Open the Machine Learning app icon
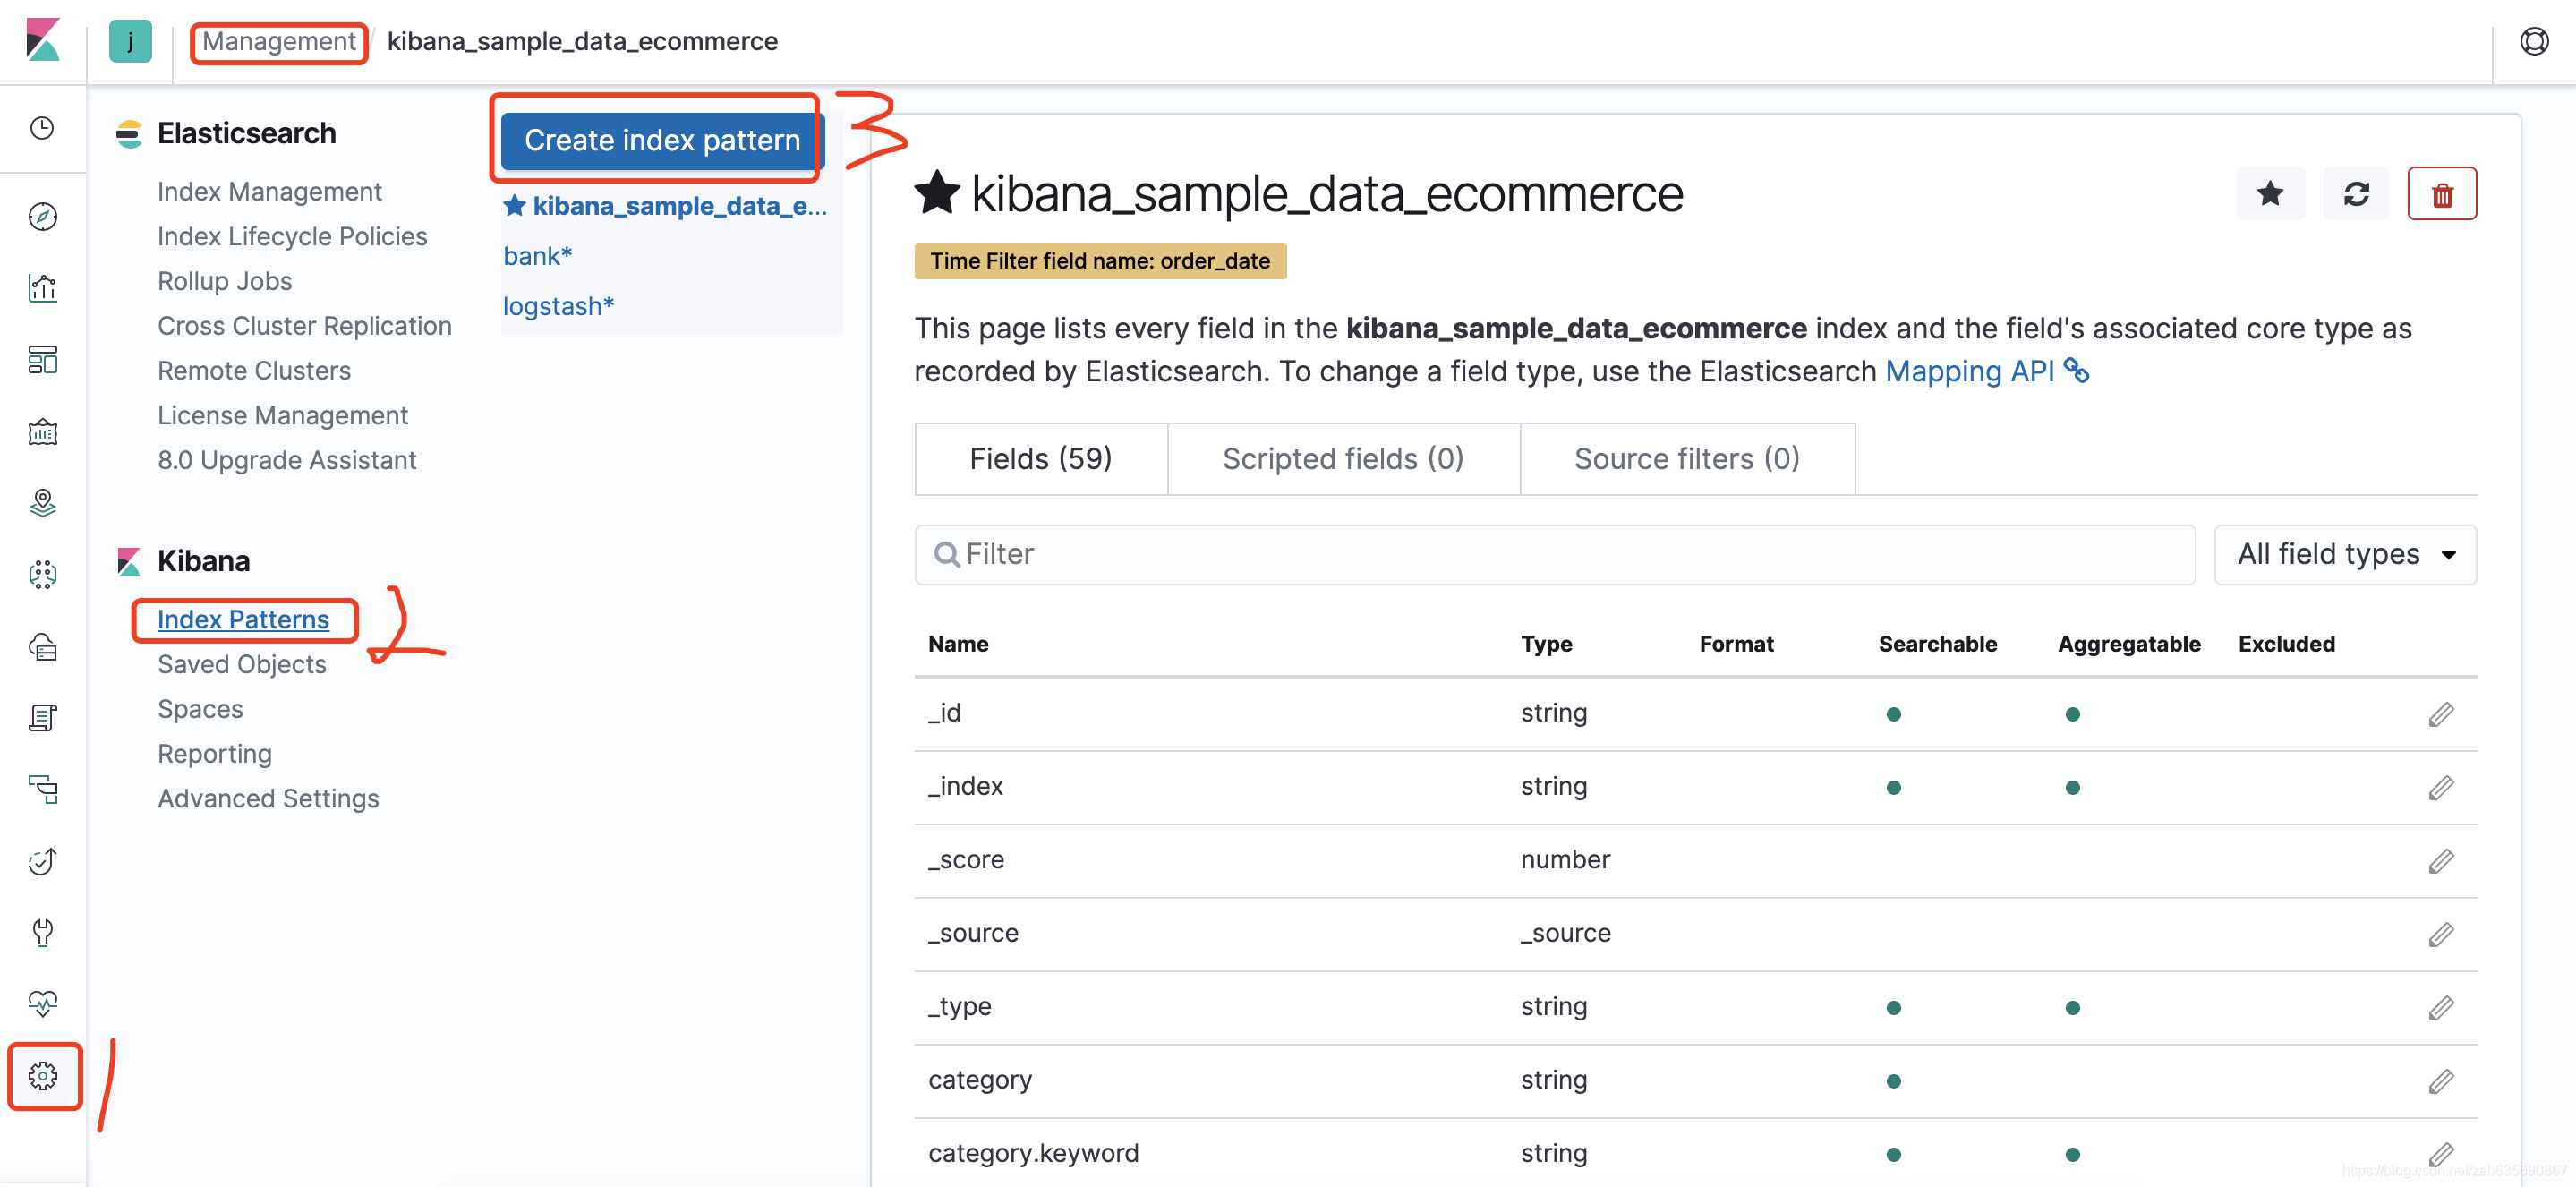Viewport: 2576px width, 1187px height. [42, 575]
